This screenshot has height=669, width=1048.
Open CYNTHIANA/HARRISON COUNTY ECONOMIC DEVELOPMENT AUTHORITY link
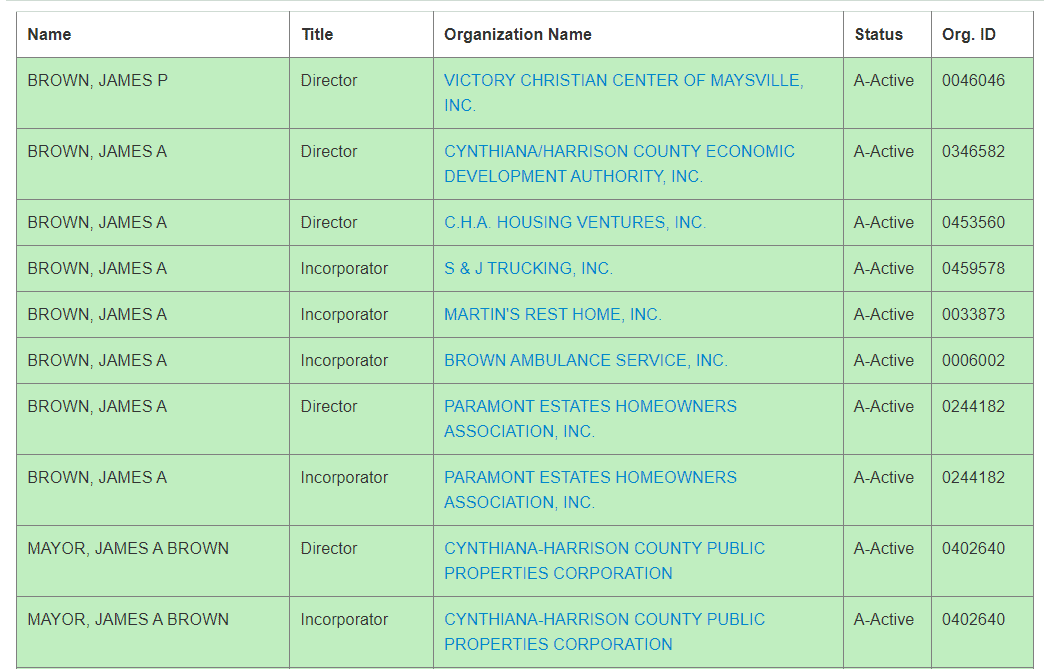tap(619, 151)
